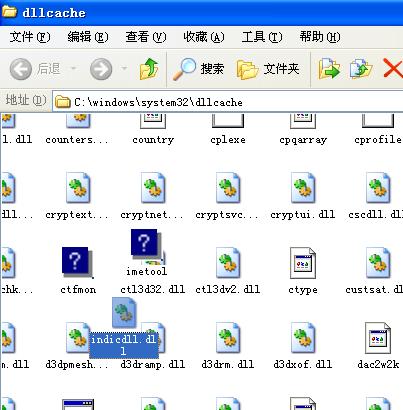Click the Copy To folder icon
This screenshot has width=403, height=410.
(x=361, y=69)
